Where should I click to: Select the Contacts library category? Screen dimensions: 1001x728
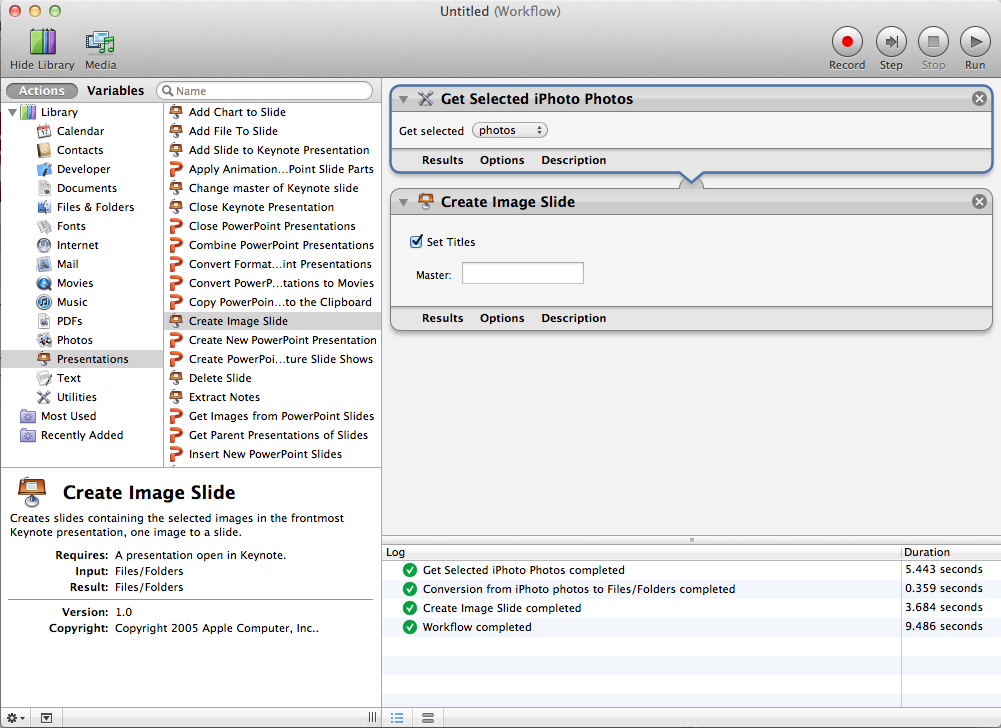[80, 150]
